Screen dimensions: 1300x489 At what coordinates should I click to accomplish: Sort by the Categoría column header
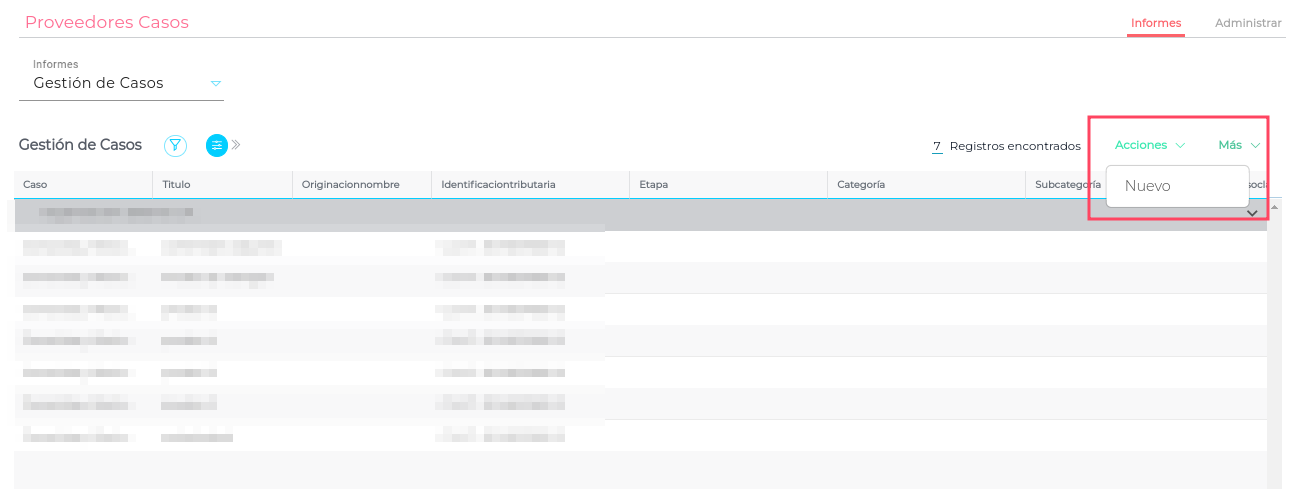[926, 184]
